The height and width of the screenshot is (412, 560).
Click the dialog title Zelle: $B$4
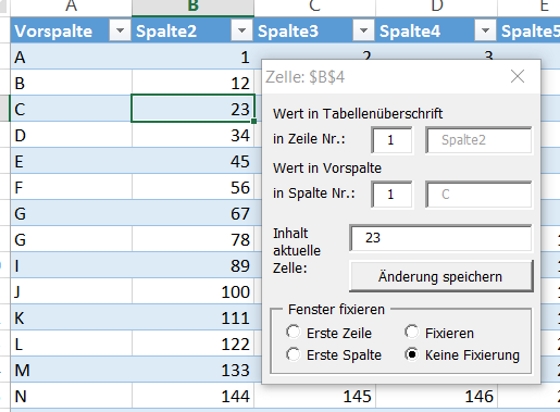[305, 77]
